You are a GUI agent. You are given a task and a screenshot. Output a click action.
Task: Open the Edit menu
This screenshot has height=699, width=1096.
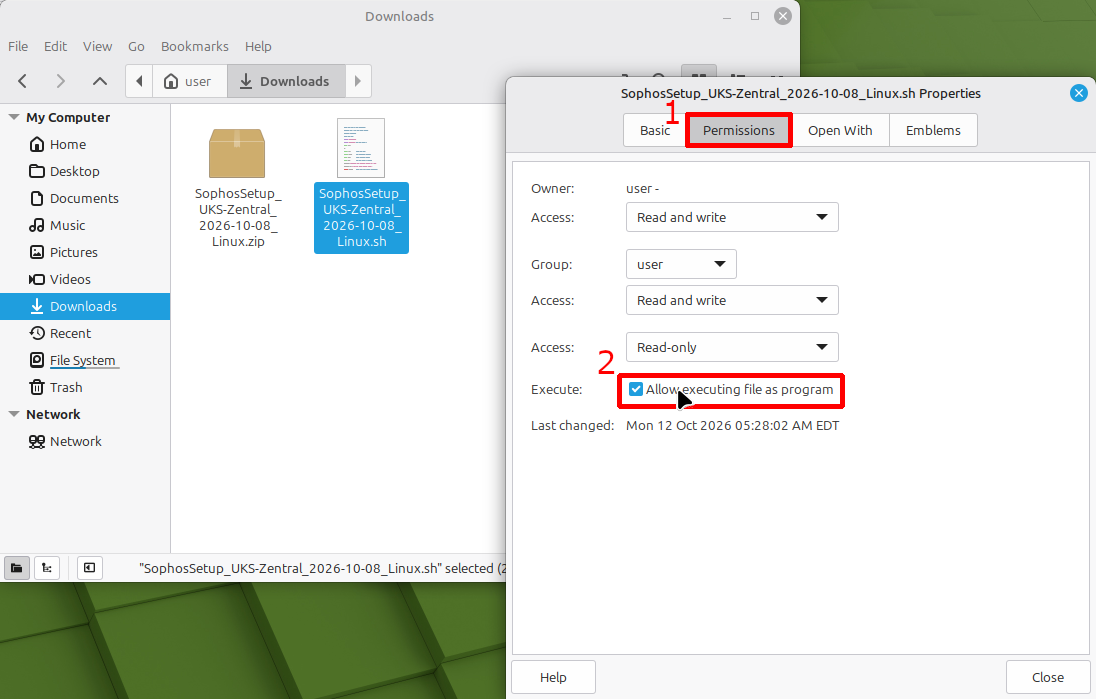click(55, 46)
